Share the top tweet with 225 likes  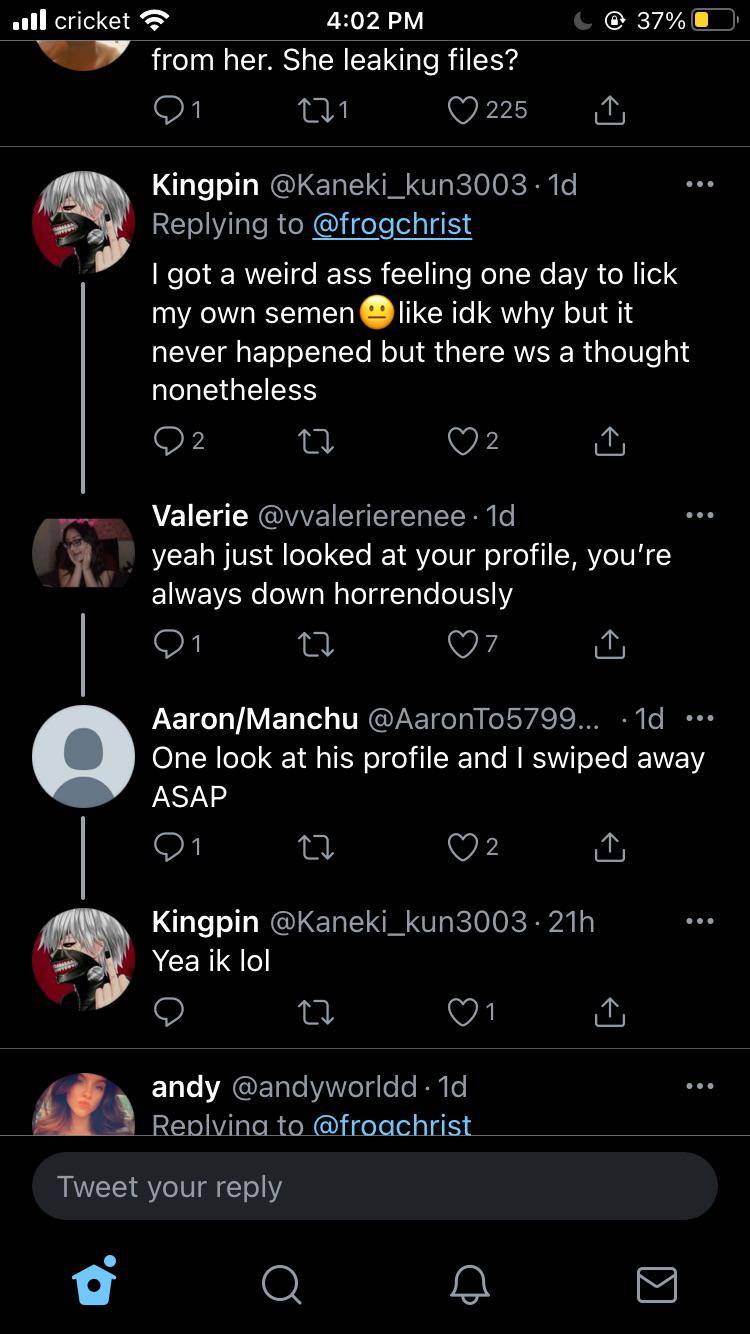pos(609,110)
